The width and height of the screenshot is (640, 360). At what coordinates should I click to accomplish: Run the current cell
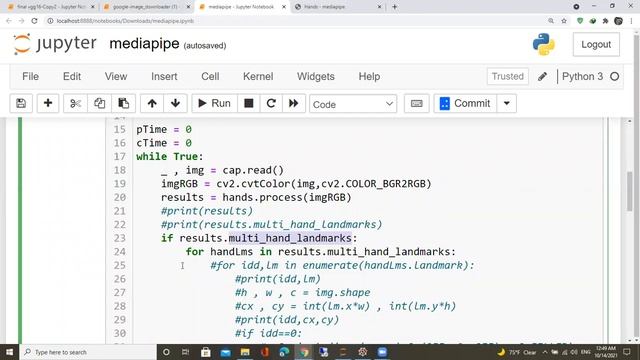(x=214, y=104)
